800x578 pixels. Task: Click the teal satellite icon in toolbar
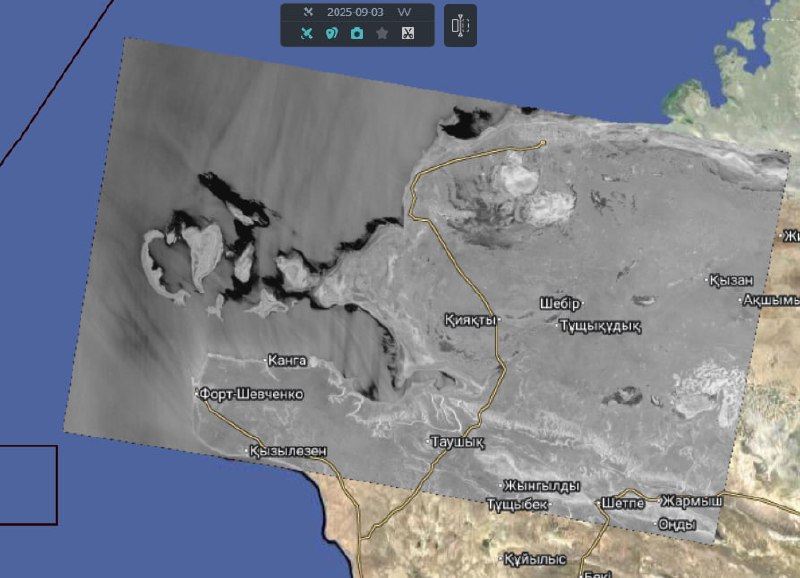[308, 33]
